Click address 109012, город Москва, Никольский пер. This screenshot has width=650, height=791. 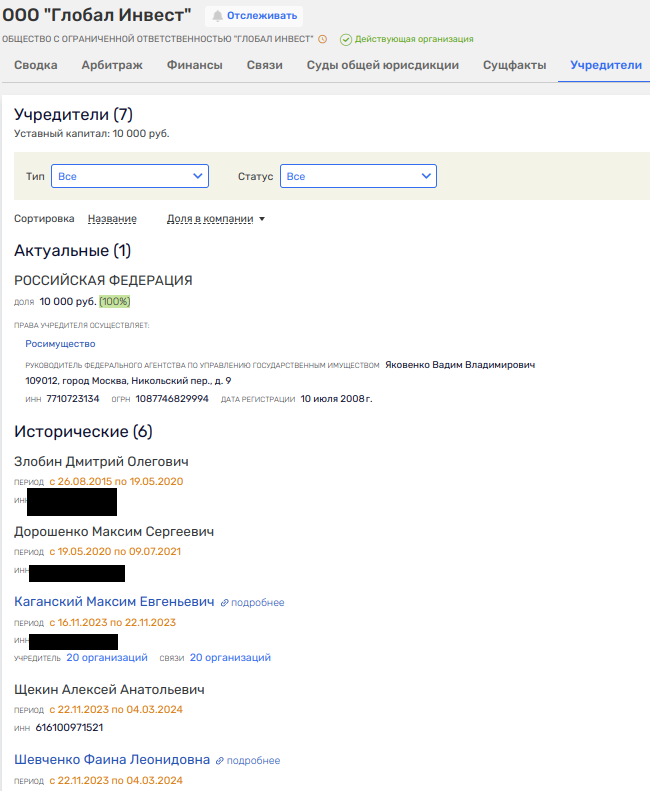click(x=128, y=381)
